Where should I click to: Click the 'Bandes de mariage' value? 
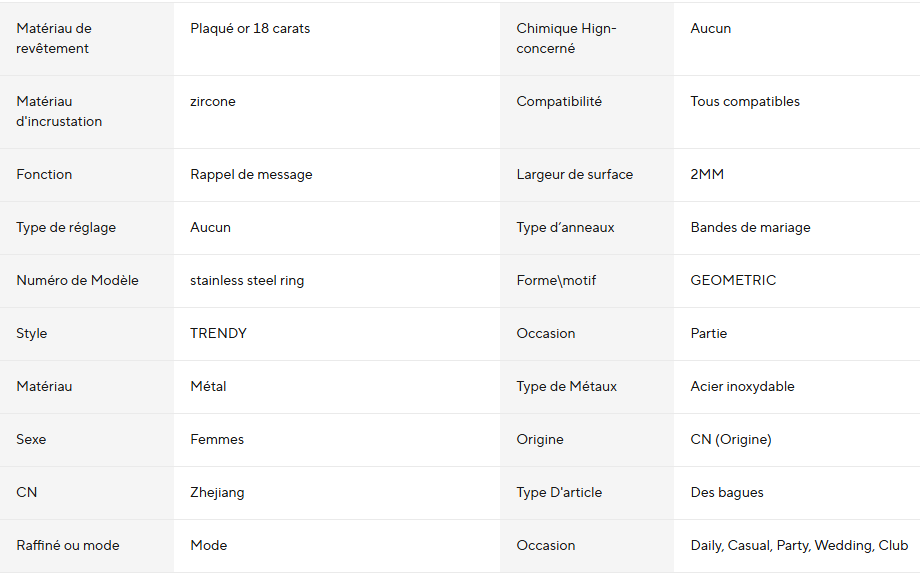click(x=750, y=227)
